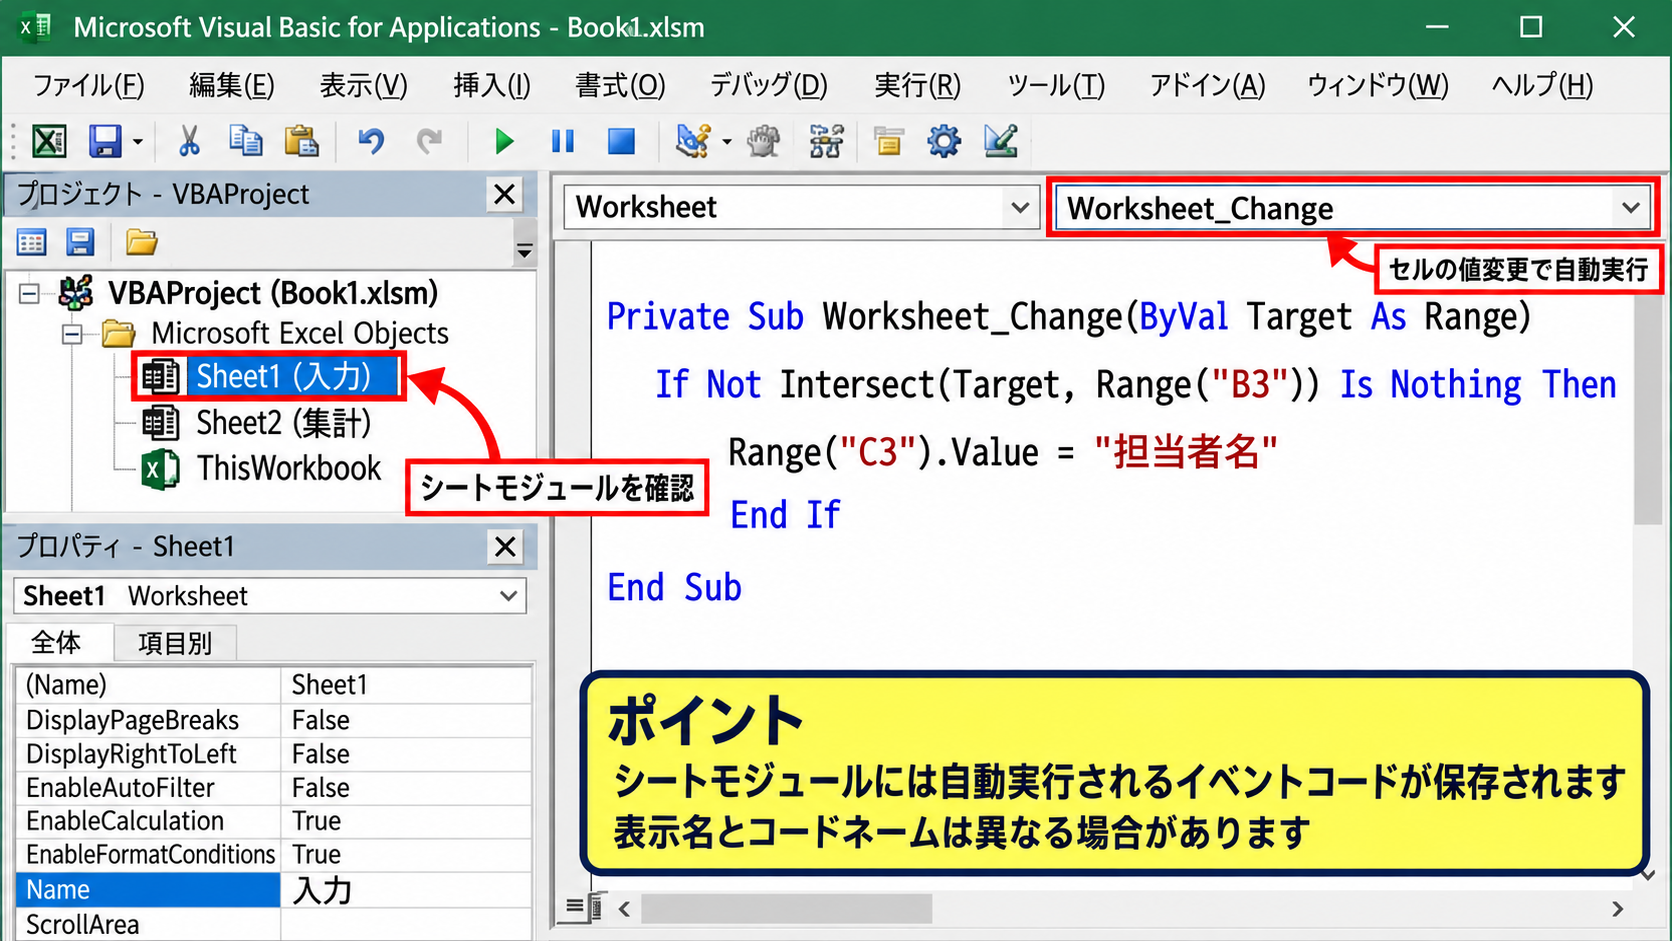Open the 挿入(I) menu
The height and width of the screenshot is (941, 1672).
tap(491, 86)
